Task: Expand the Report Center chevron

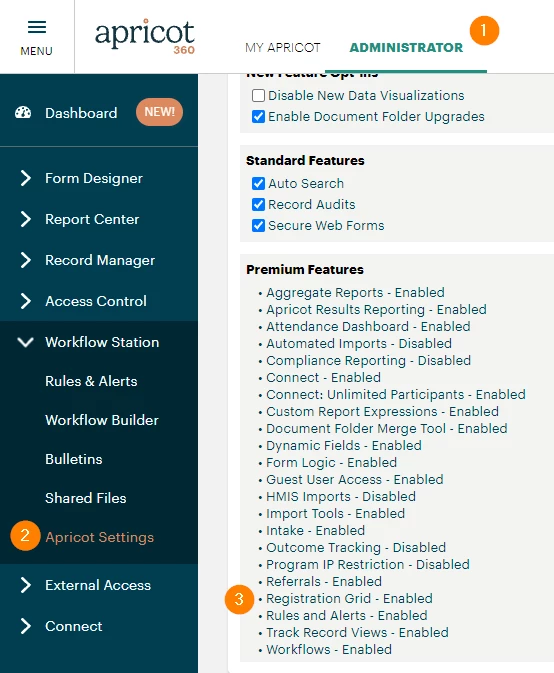Action: point(26,219)
